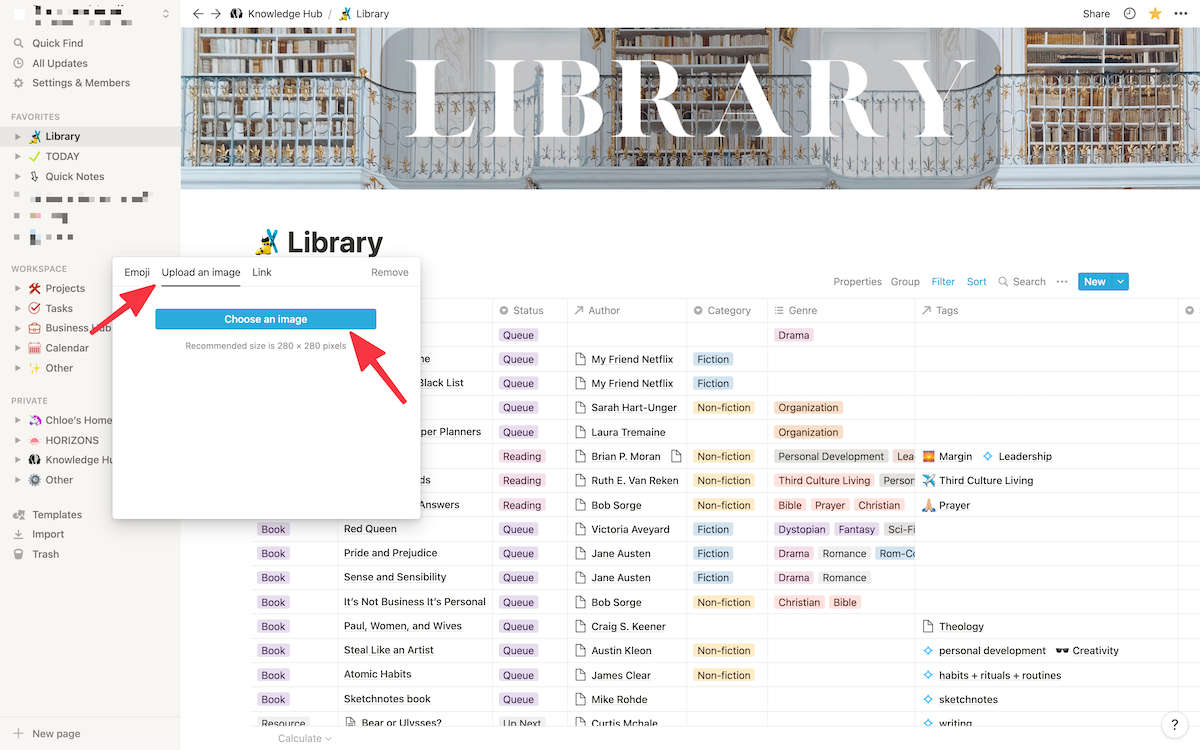Click the Choose an image button
Viewport: 1200px width, 750px height.
pyautogui.click(x=265, y=319)
